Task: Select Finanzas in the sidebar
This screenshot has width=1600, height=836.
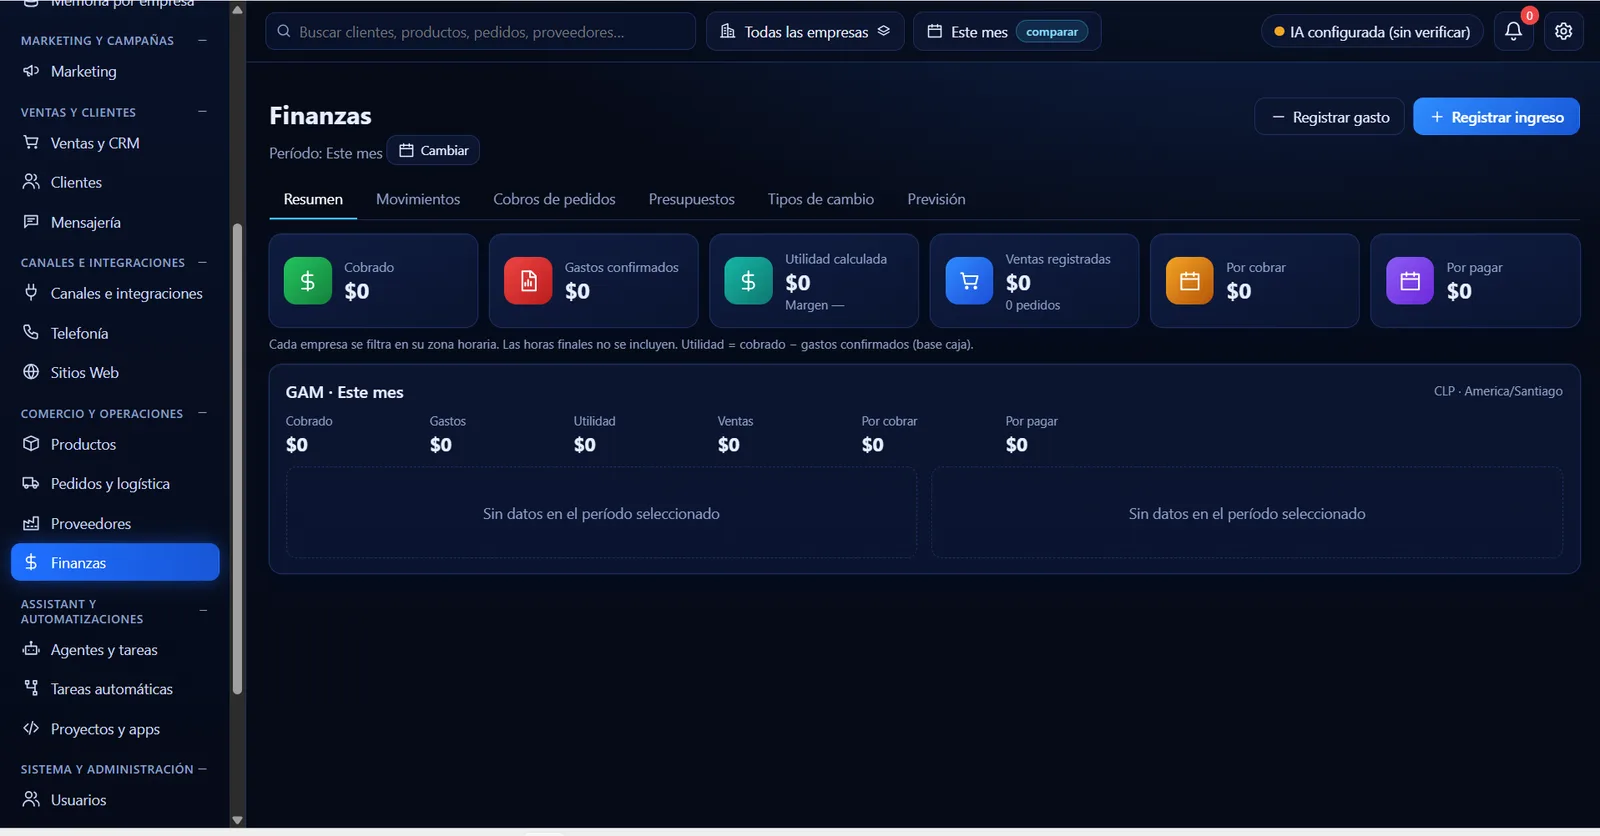Action: click(115, 562)
